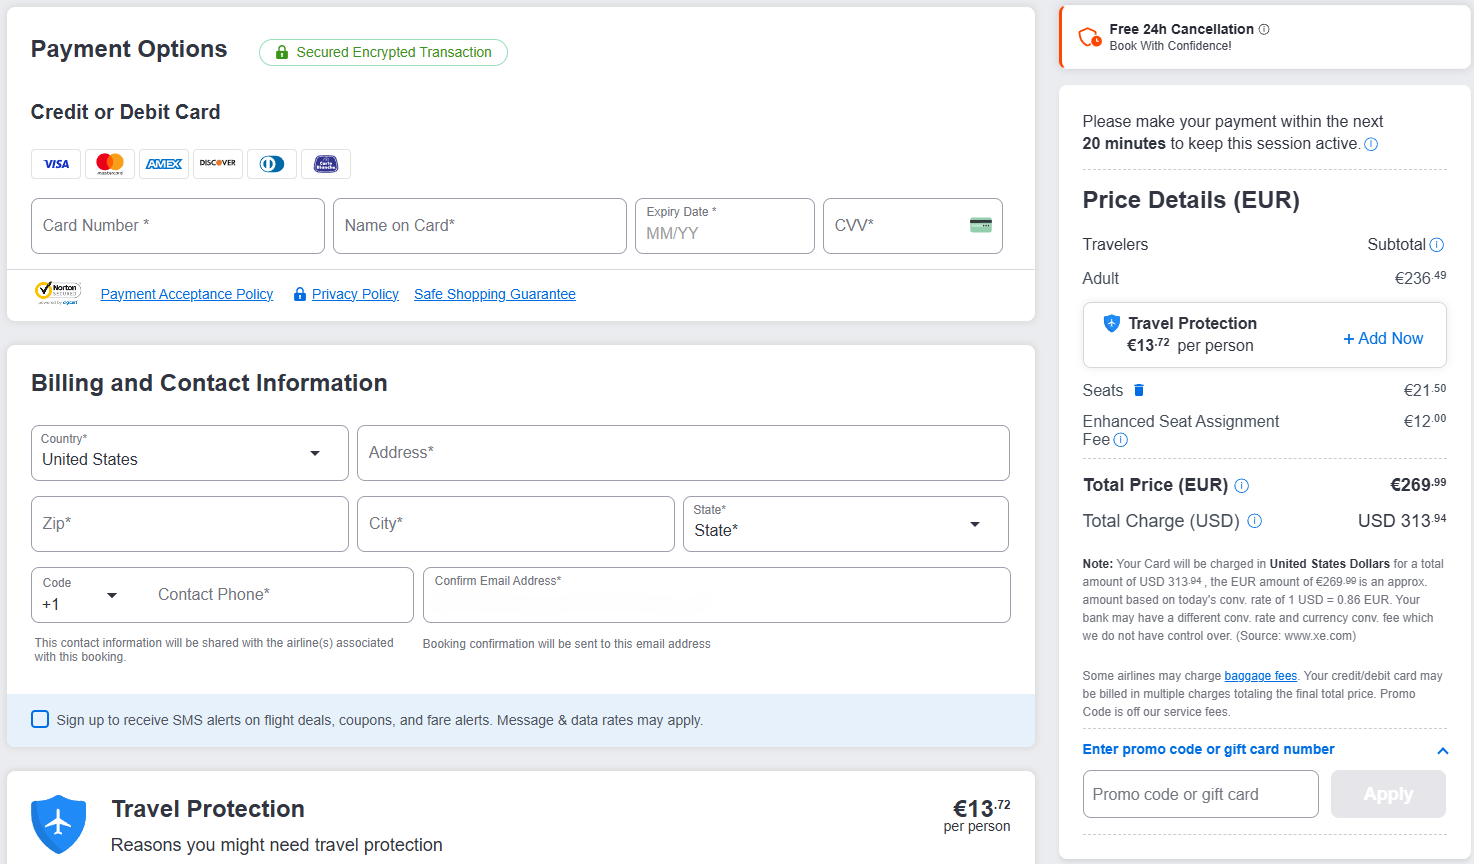Viewport: 1474px width, 864px height.
Task: Open the phone Code +1 dropdown
Action: [81, 596]
